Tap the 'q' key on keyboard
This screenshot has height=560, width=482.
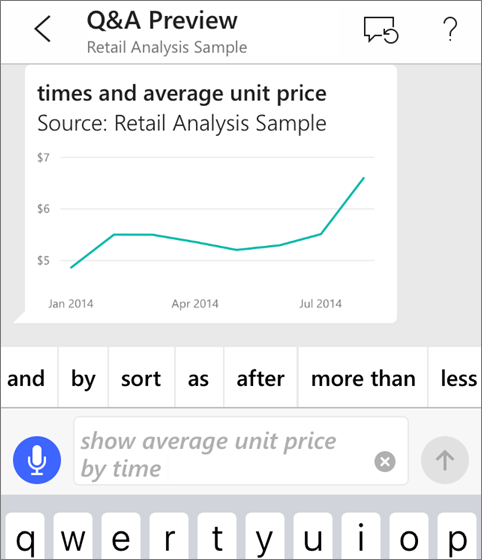25,537
